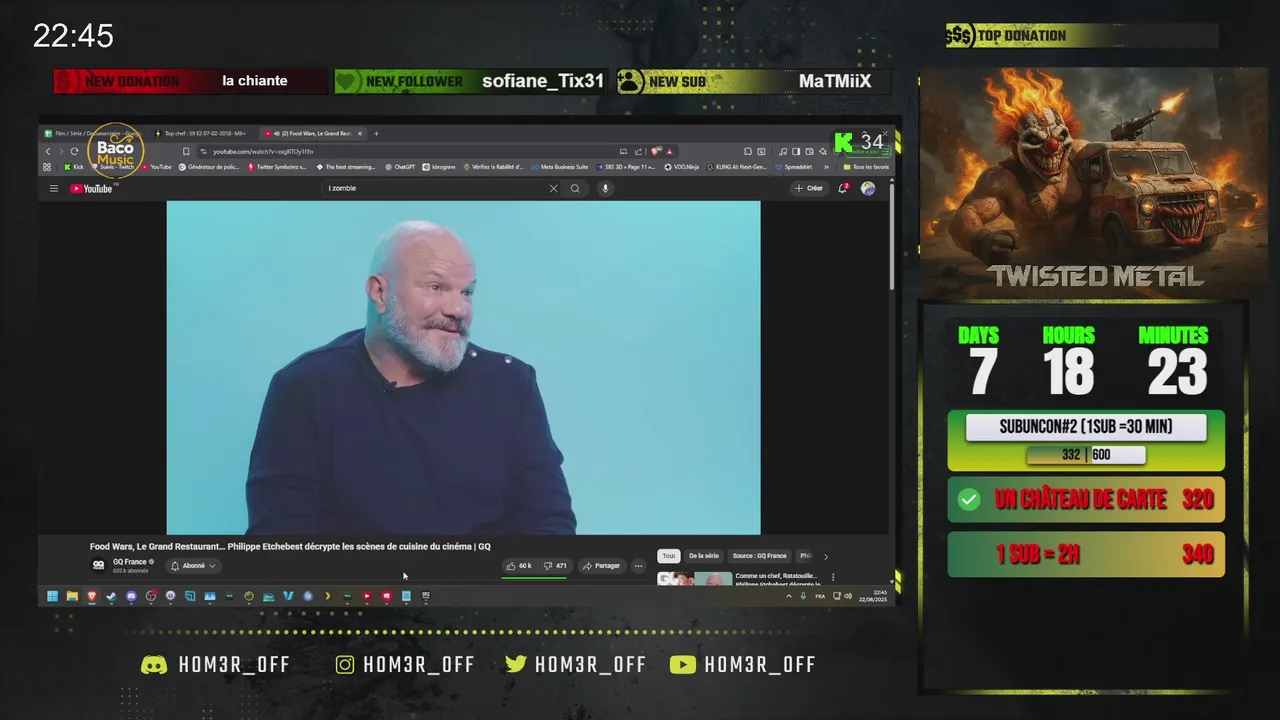The height and width of the screenshot is (720, 1280).
Task: Switch to the Top chef S9 E2 tab
Action: click(x=200, y=133)
